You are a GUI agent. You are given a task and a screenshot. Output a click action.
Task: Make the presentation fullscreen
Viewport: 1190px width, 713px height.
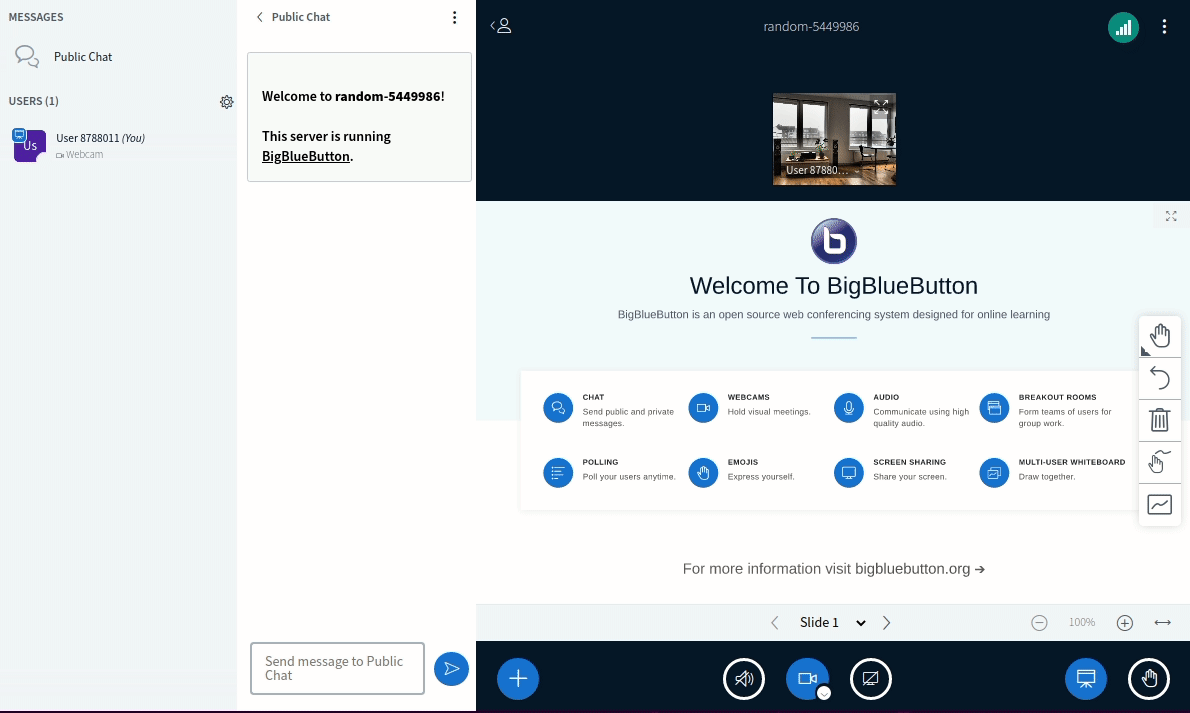point(1170,215)
